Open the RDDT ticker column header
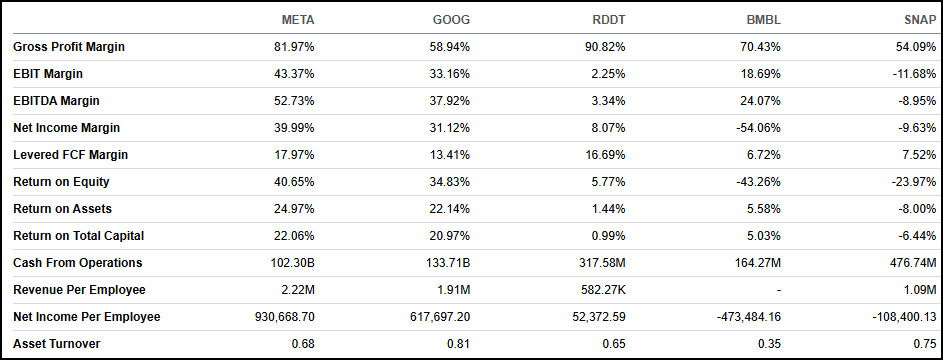 [609, 20]
